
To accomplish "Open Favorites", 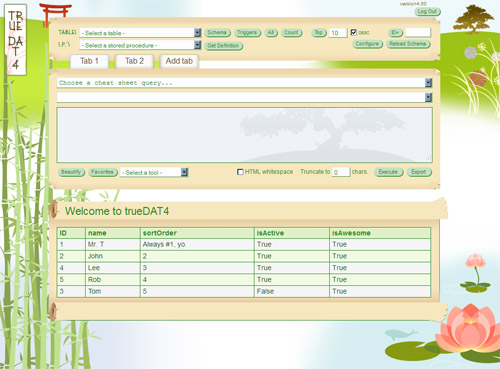I will (x=103, y=172).
